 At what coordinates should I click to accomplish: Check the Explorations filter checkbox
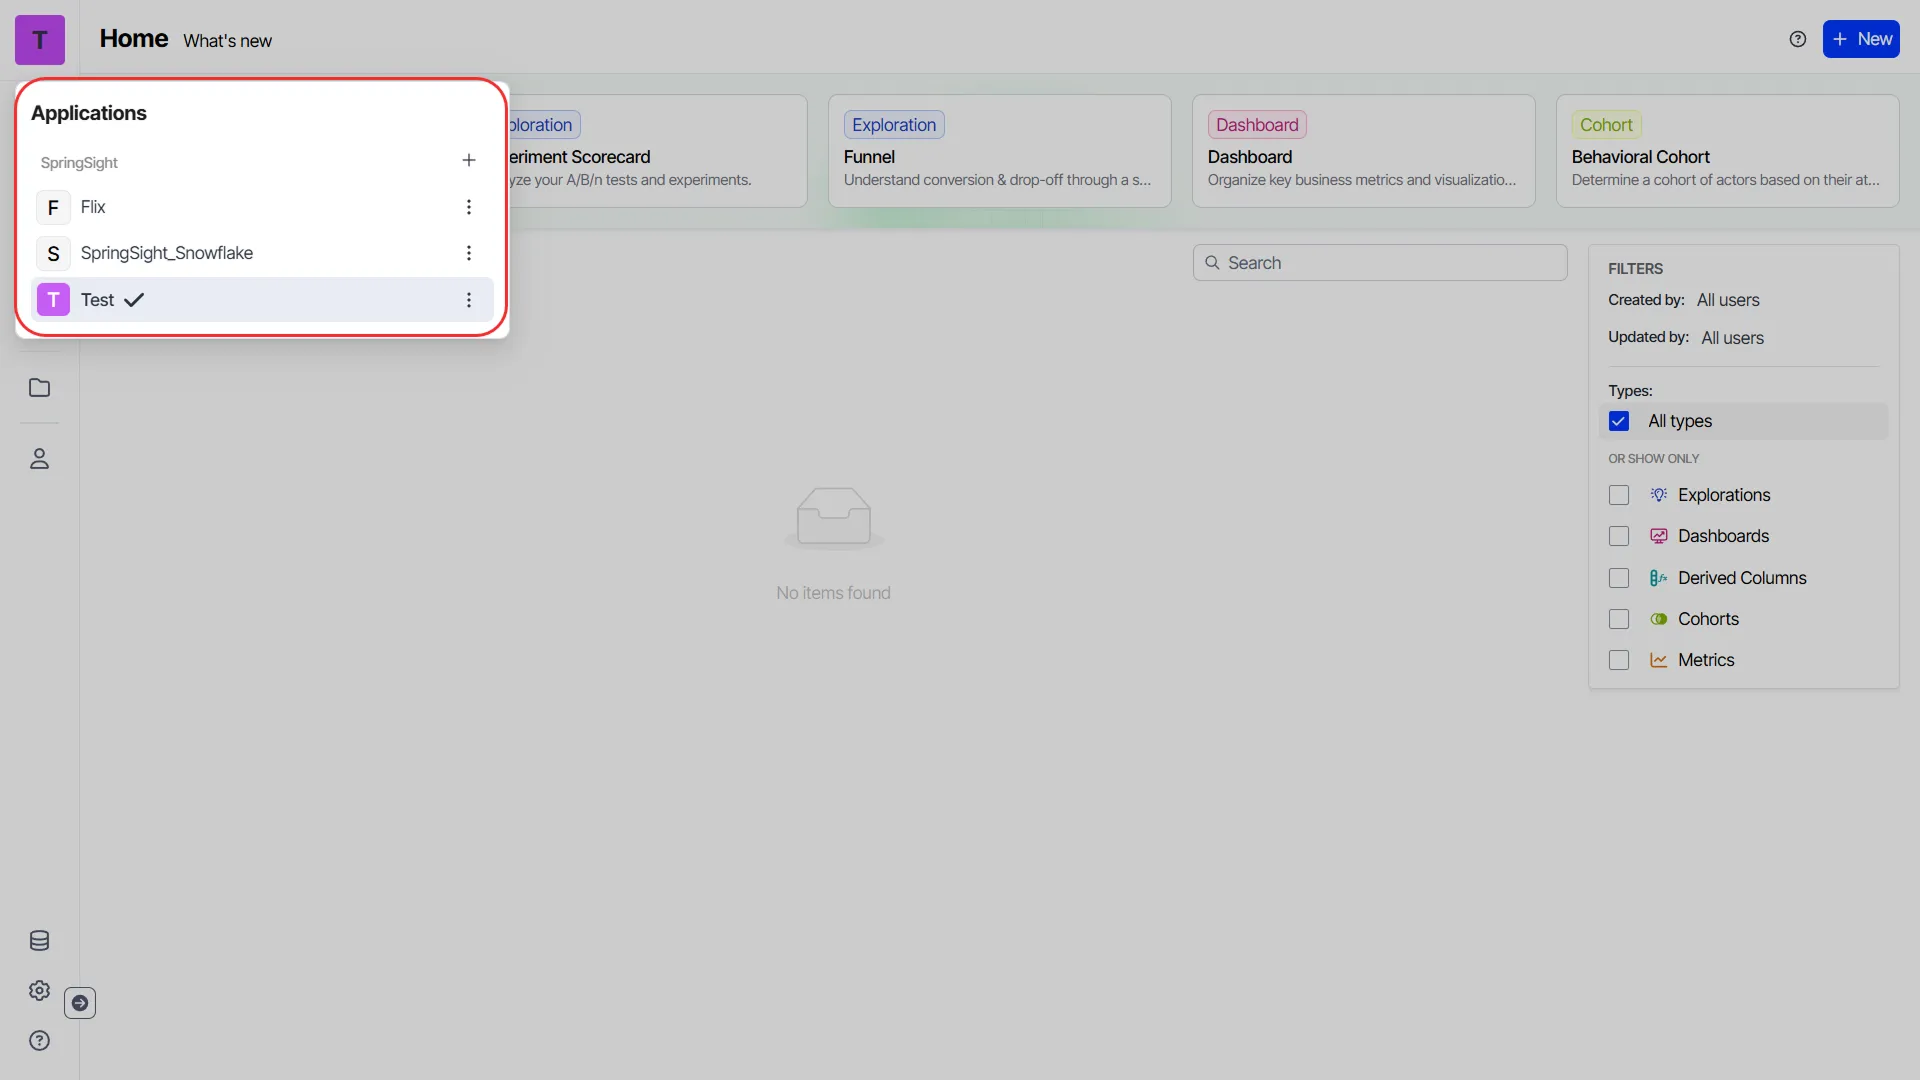point(1619,495)
